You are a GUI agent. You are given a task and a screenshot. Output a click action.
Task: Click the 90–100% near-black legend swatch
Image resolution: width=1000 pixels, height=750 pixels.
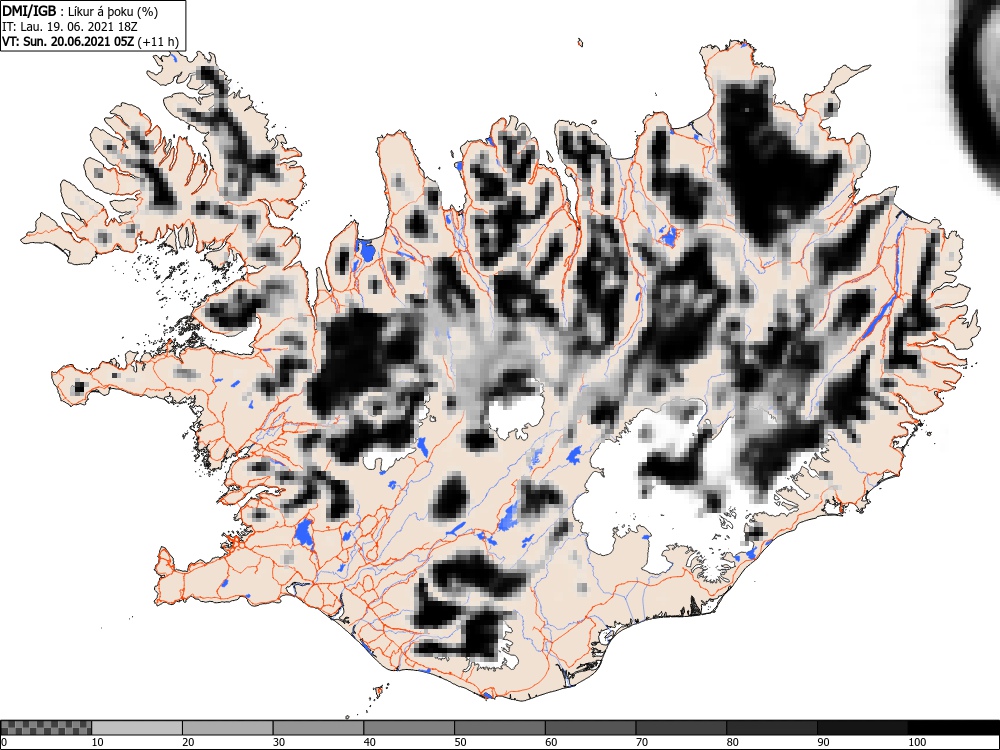click(x=862, y=728)
